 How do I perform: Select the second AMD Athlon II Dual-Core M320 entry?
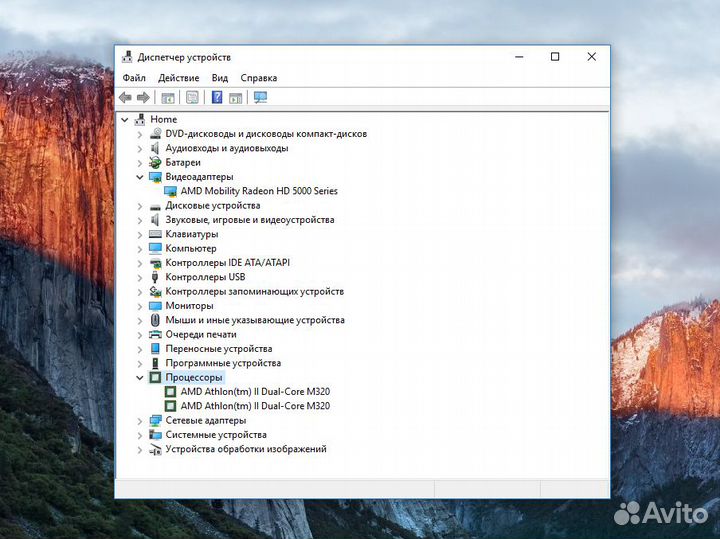click(255, 406)
